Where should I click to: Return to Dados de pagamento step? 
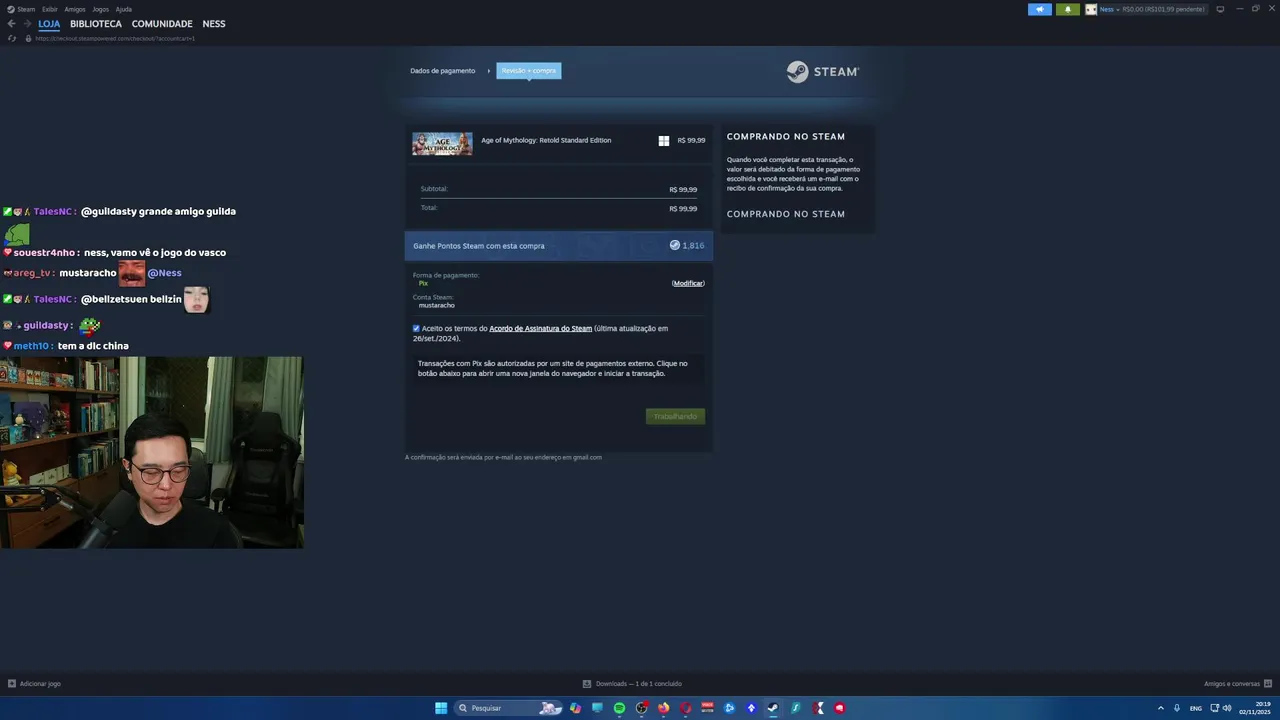tap(443, 71)
